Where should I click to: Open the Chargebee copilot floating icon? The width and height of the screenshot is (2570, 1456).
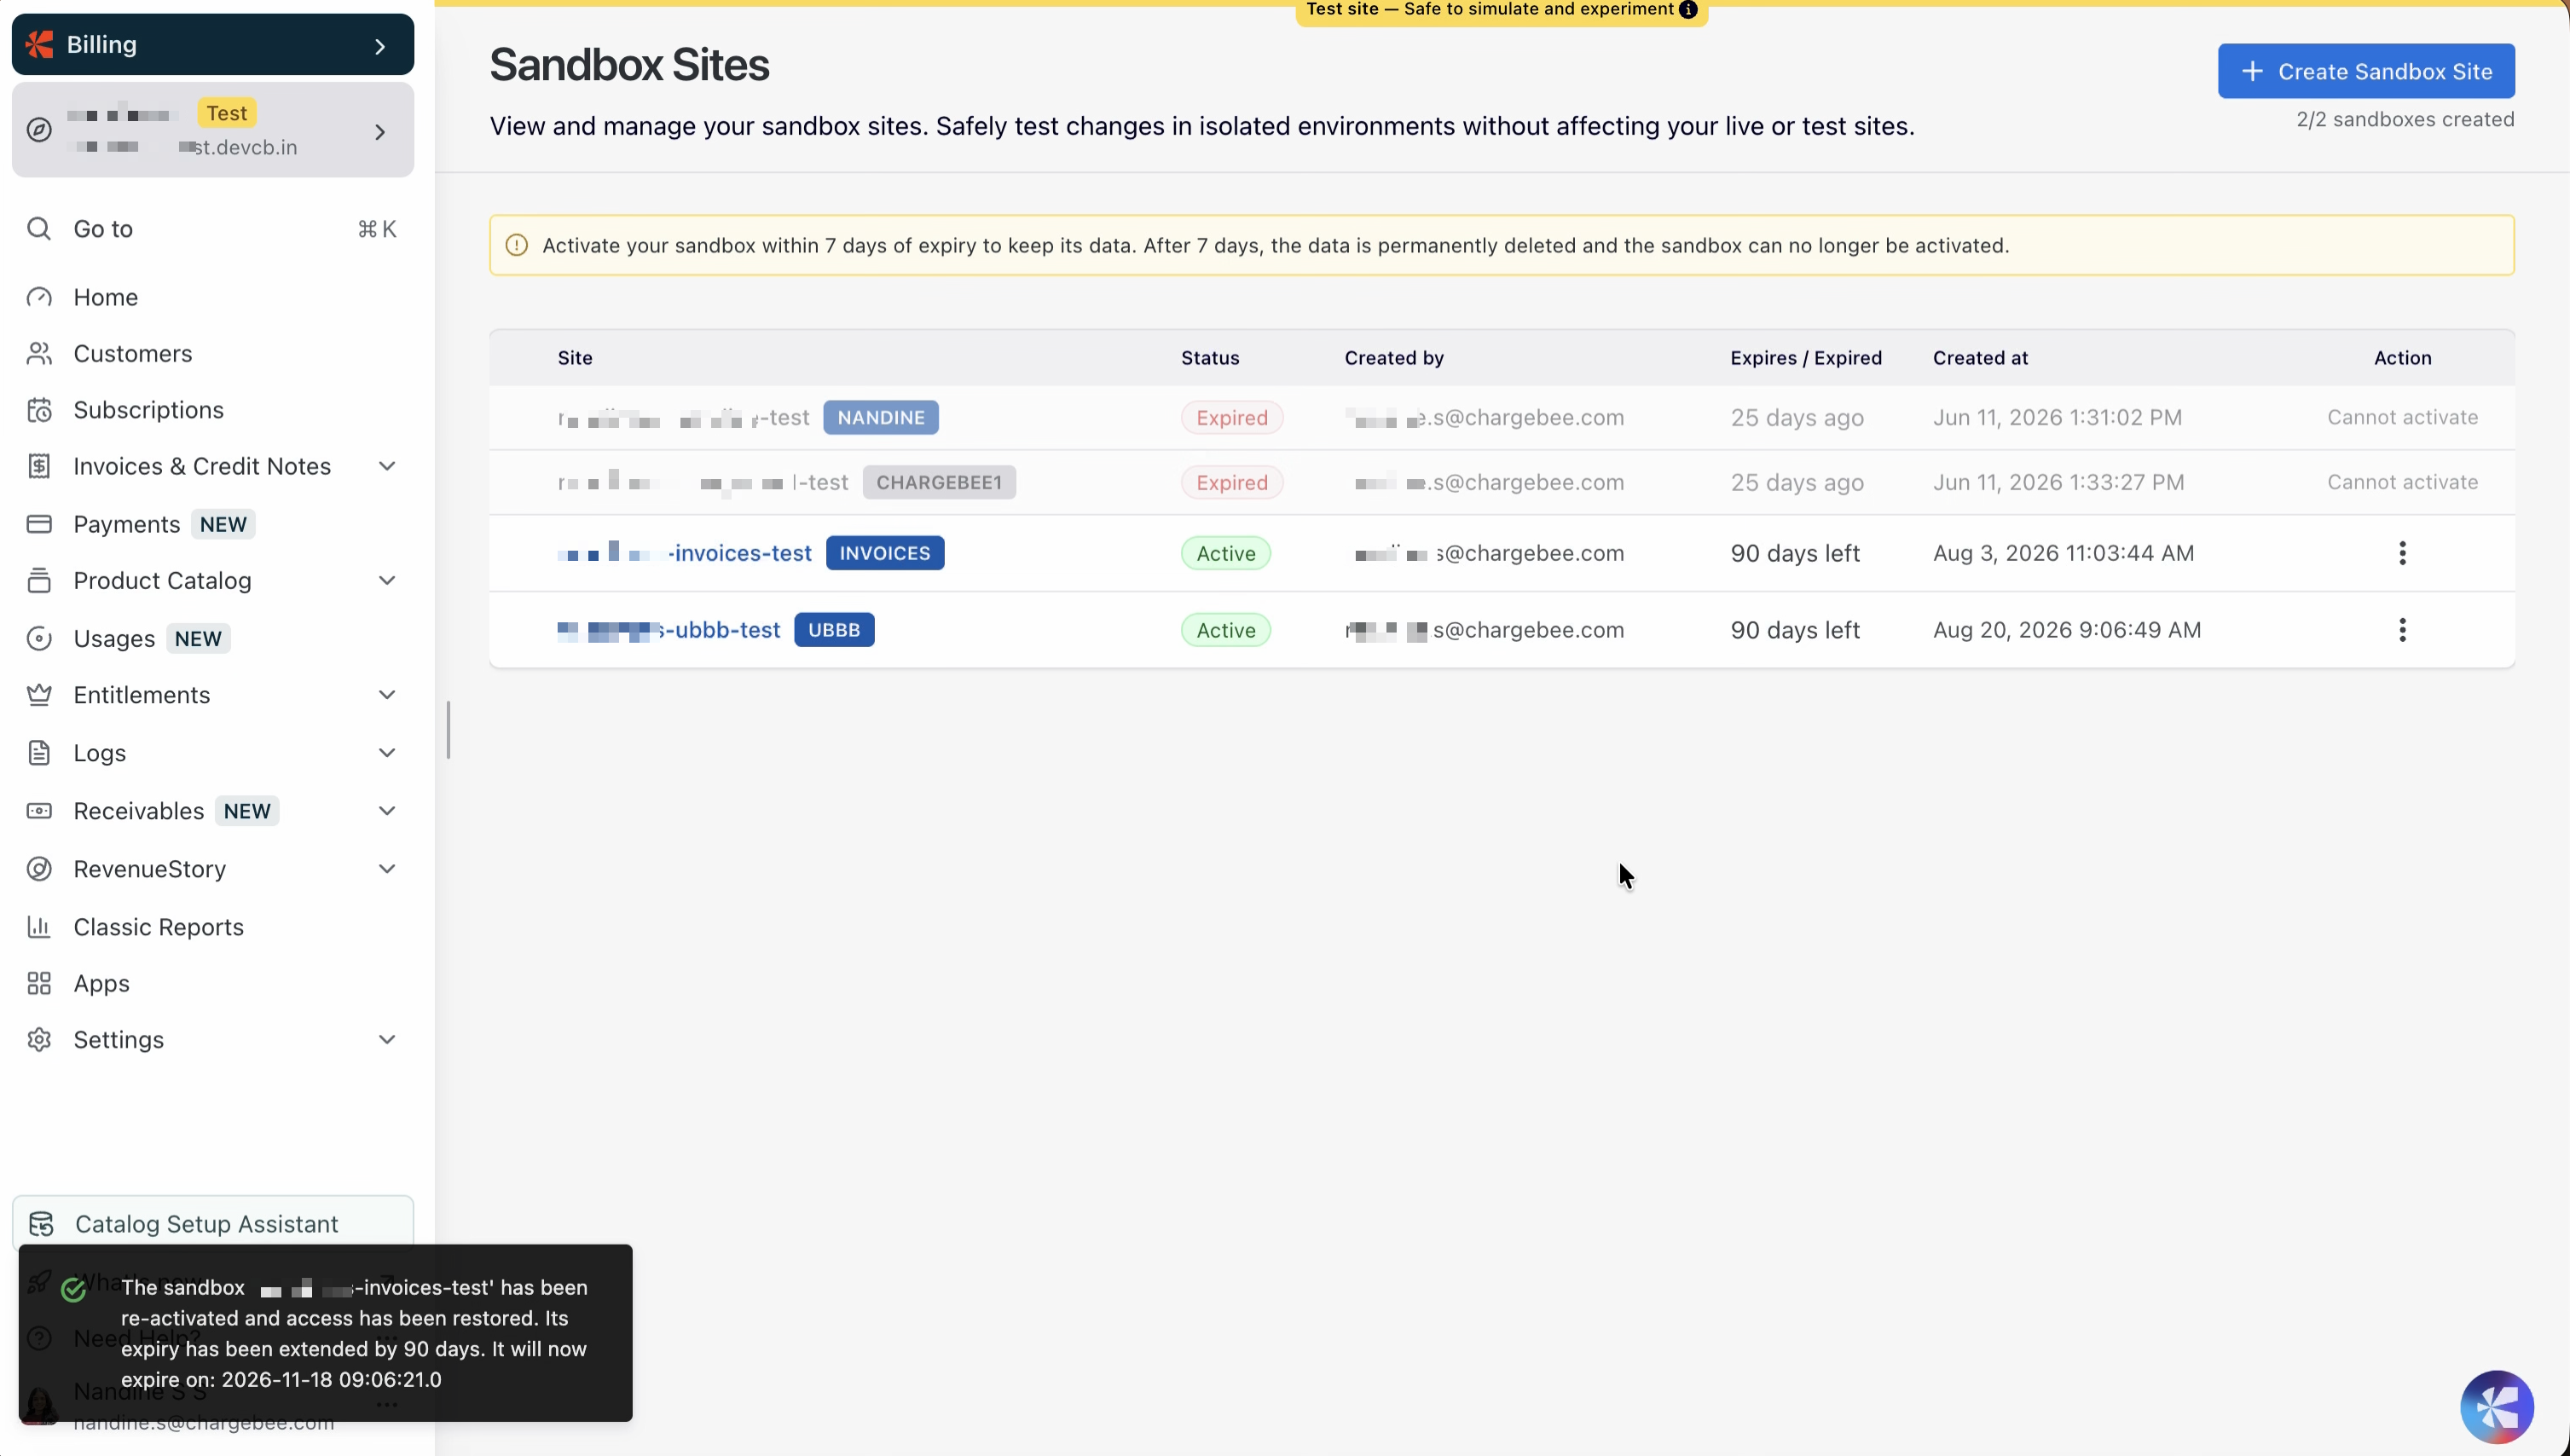coord(2497,1407)
